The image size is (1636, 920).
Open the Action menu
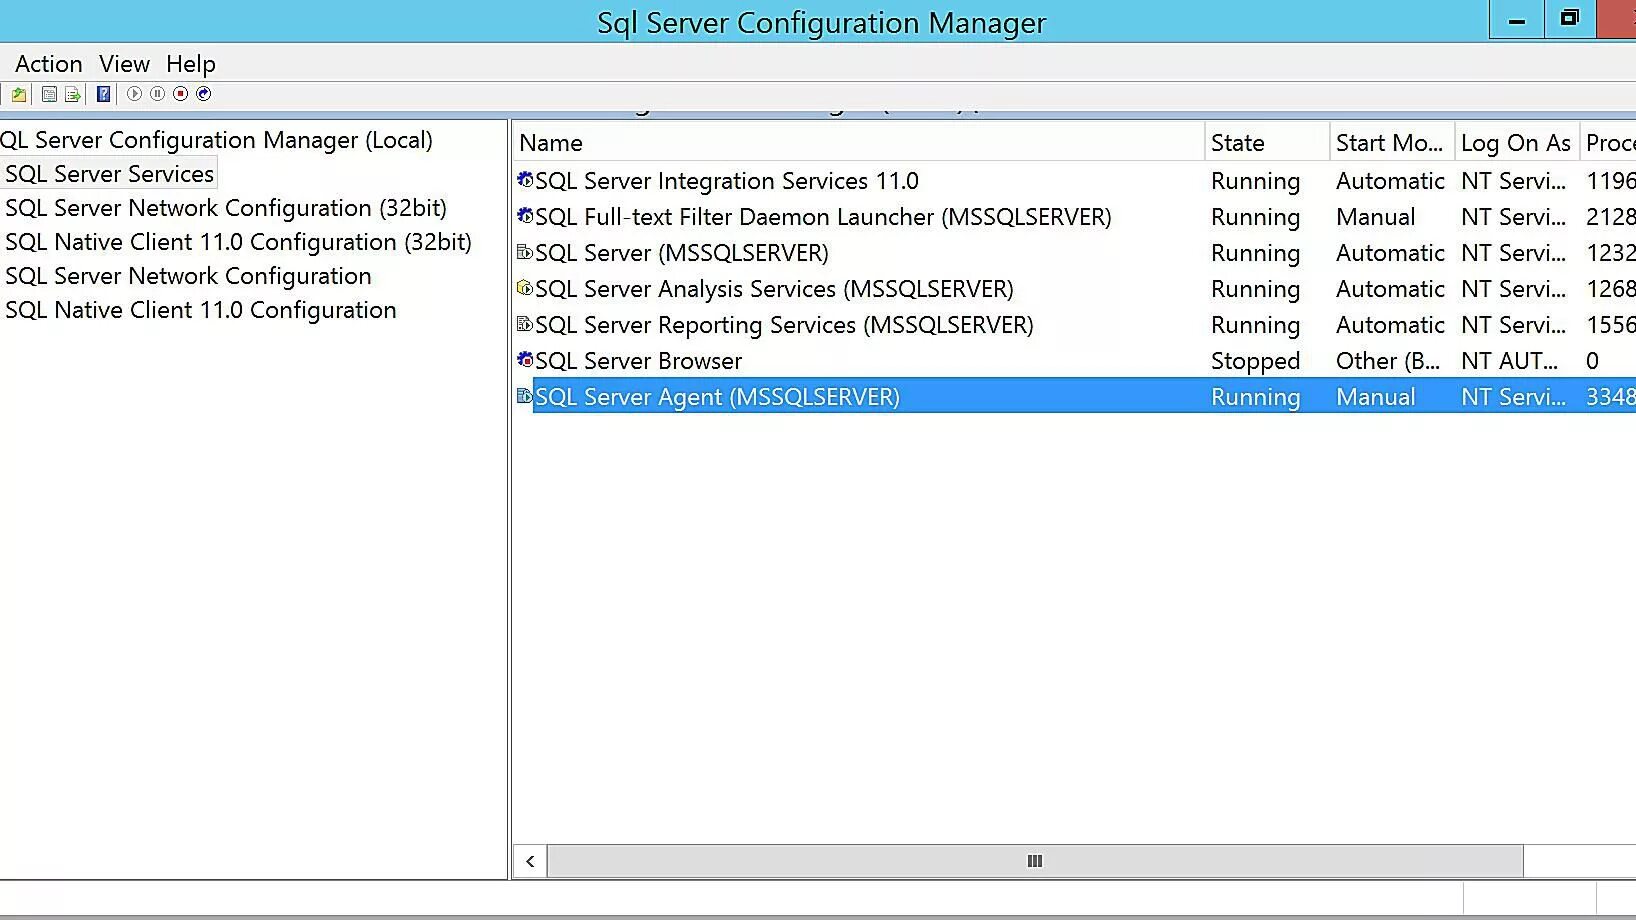tap(48, 64)
